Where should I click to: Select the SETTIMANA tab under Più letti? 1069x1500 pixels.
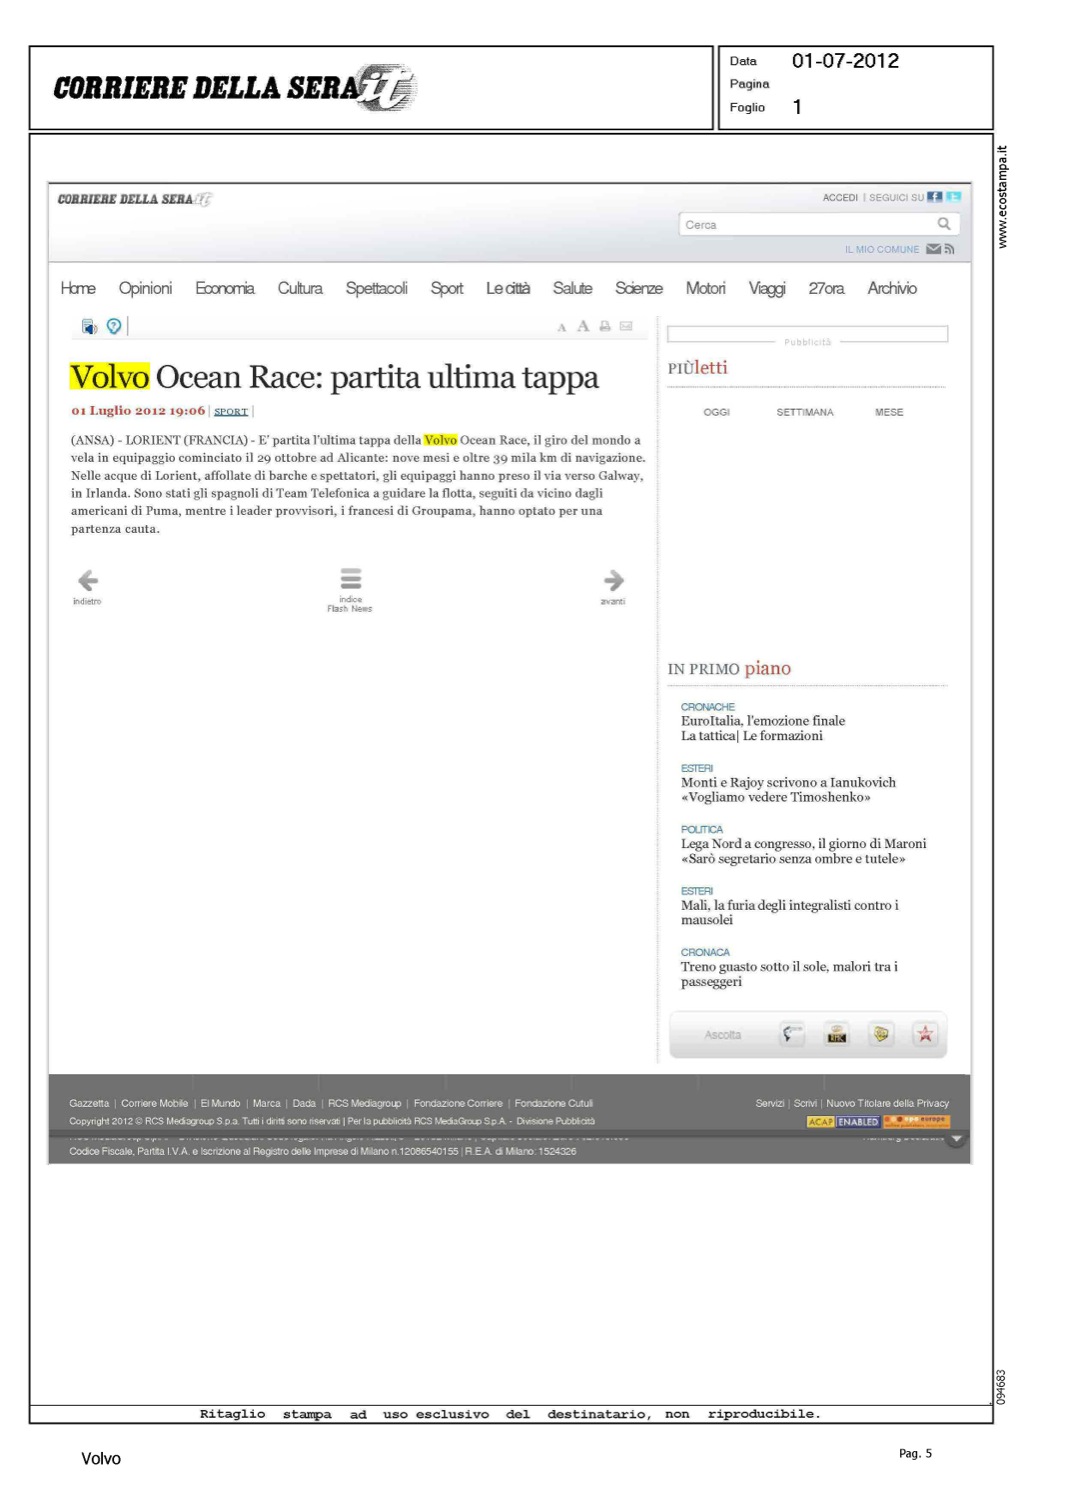click(804, 412)
